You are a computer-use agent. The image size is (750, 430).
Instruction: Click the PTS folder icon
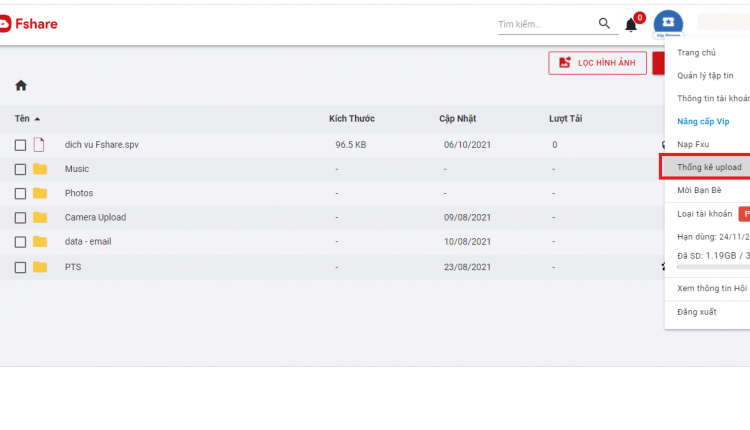click(x=40, y=267)
